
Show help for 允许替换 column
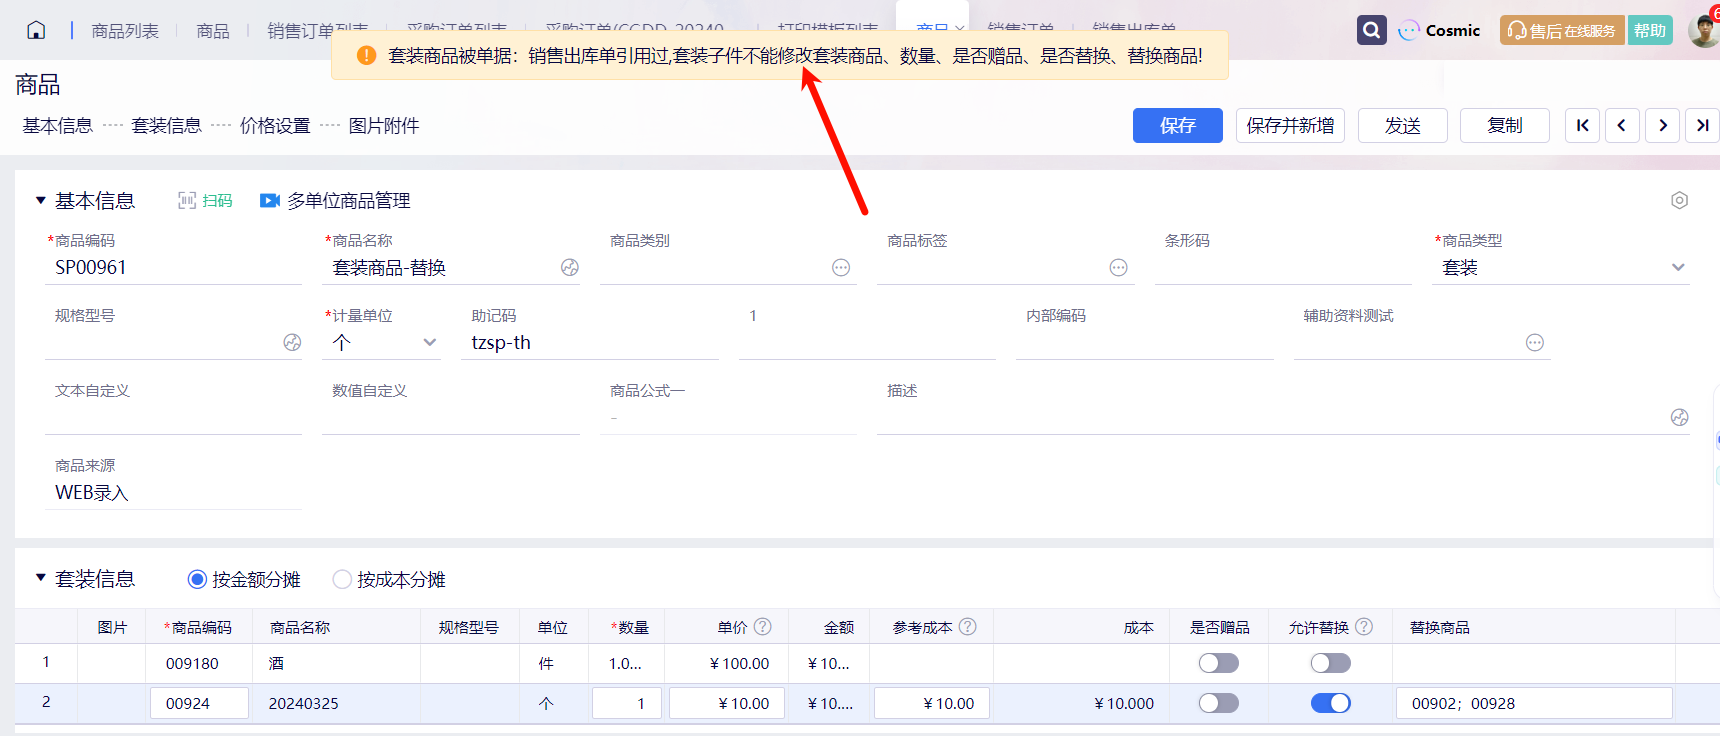pyautogui.click(x=1364, y=626)
